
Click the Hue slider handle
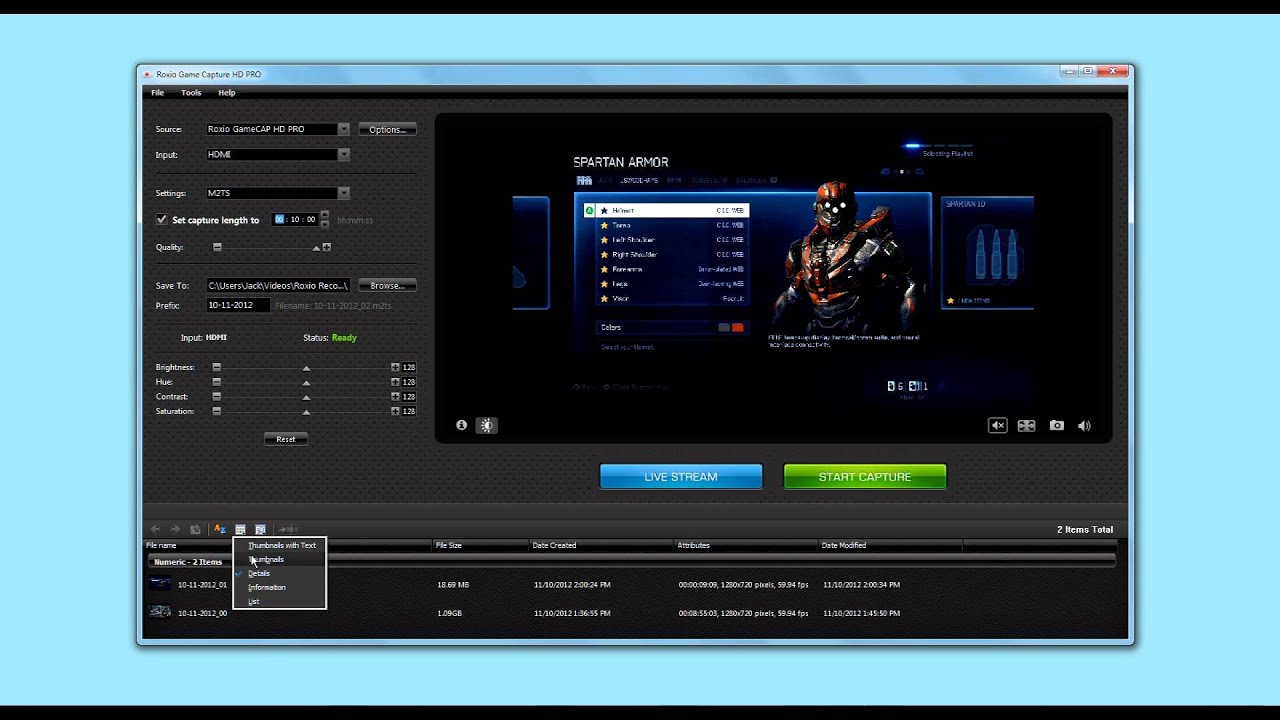[x=306, y=383]
